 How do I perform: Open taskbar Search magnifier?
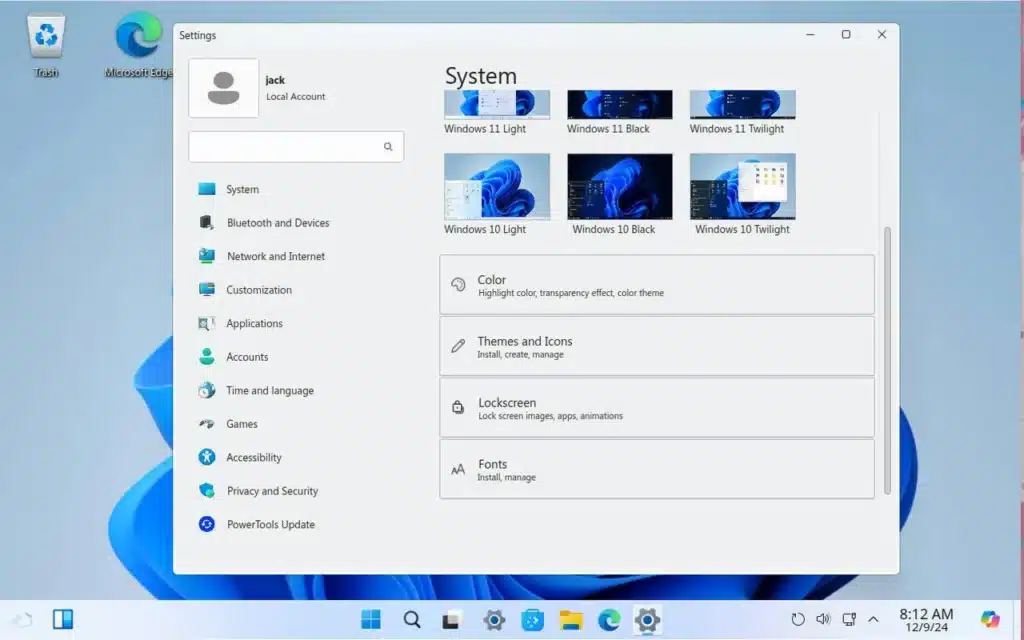click(x=411, y=619)
